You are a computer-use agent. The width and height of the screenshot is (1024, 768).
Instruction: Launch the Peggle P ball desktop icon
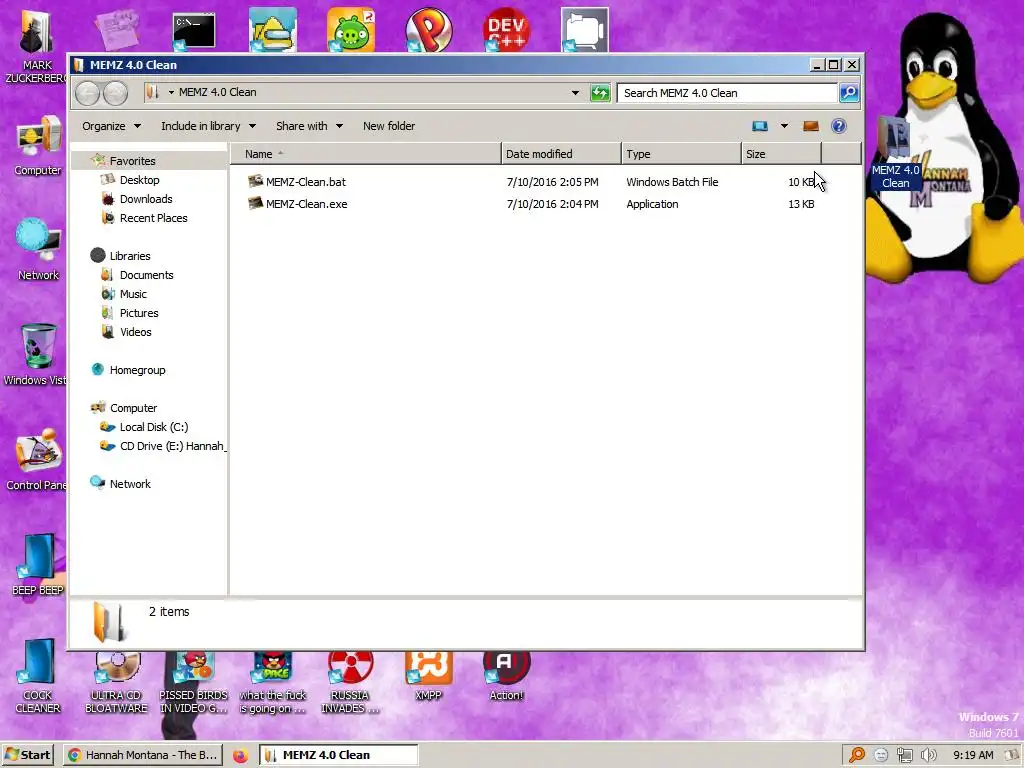click(x=428, y=30)
